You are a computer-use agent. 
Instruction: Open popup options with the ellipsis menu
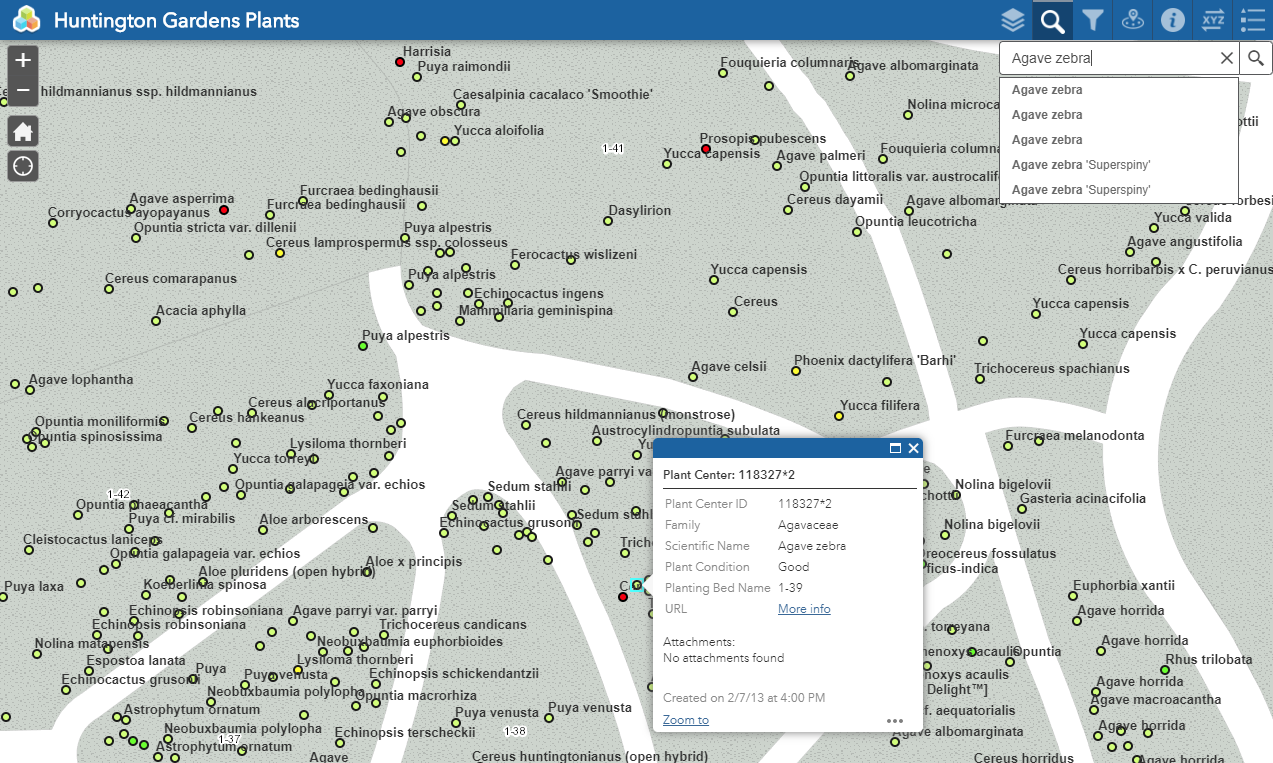895,720
